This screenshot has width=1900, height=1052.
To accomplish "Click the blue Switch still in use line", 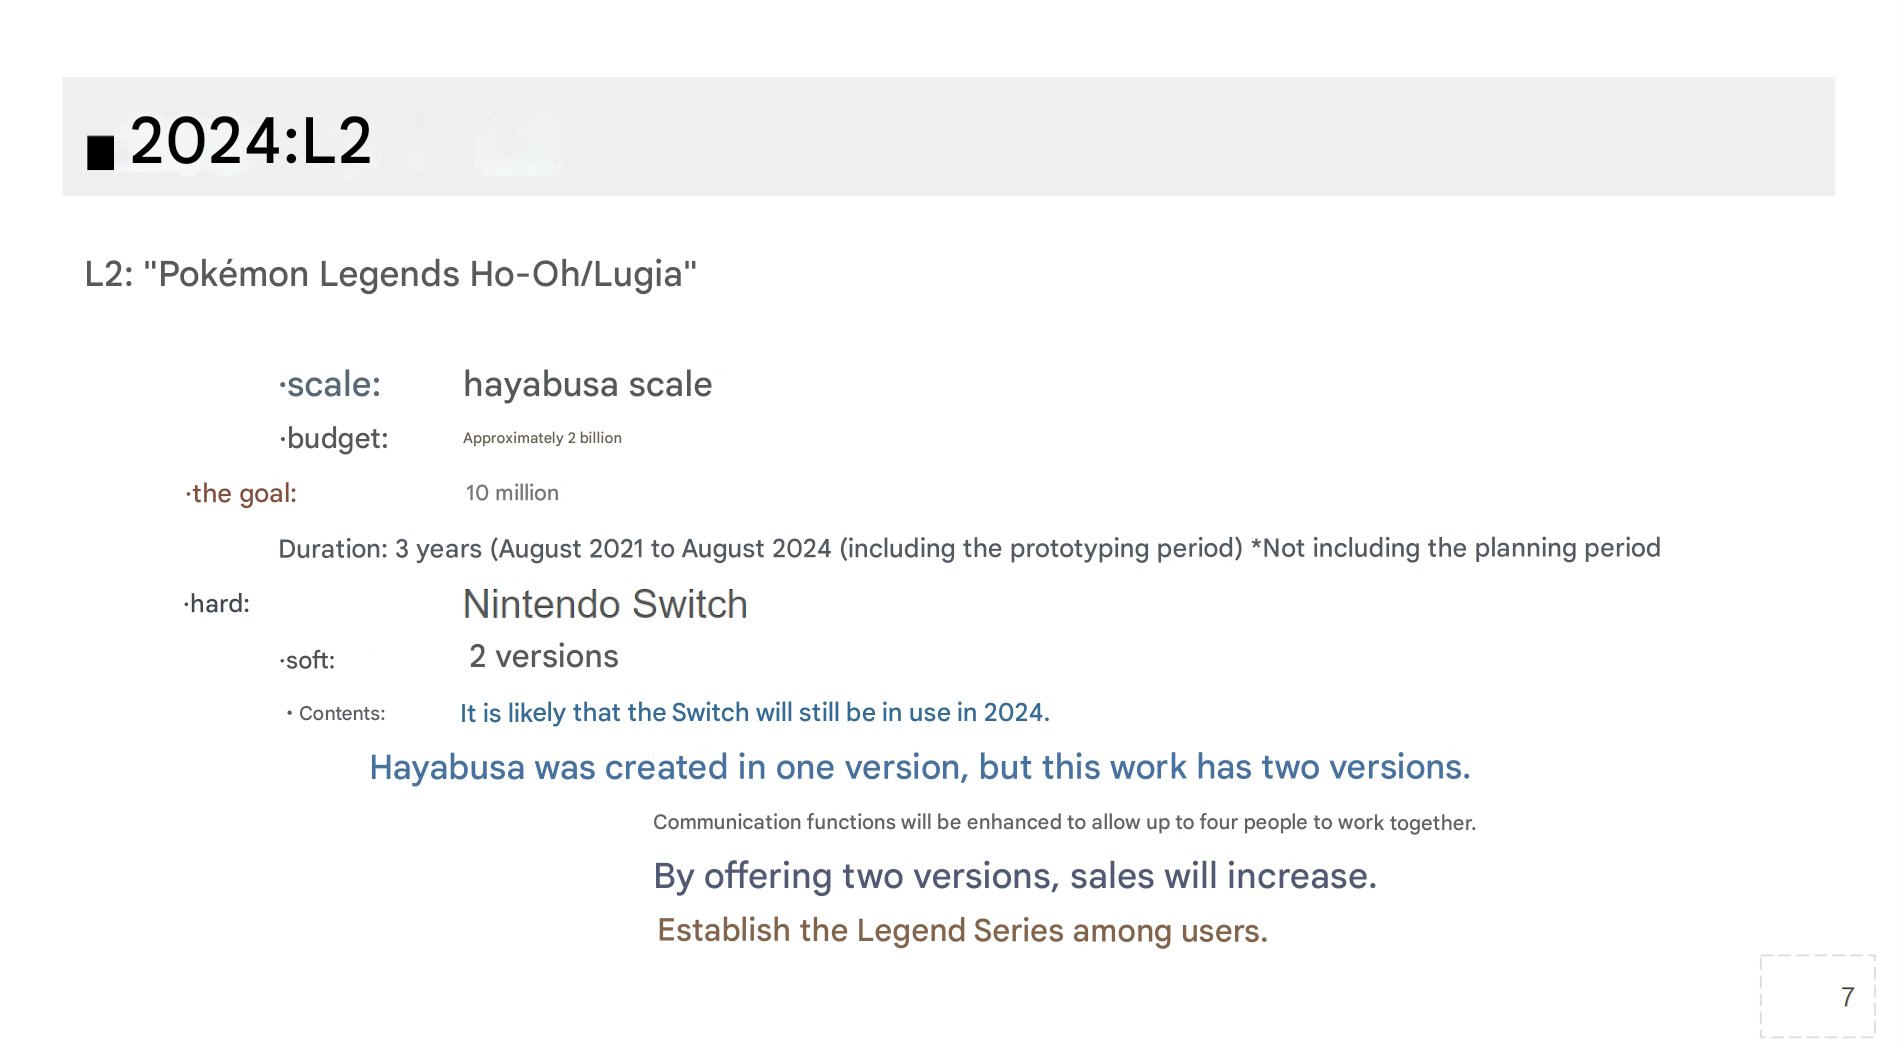I will 755,713.
